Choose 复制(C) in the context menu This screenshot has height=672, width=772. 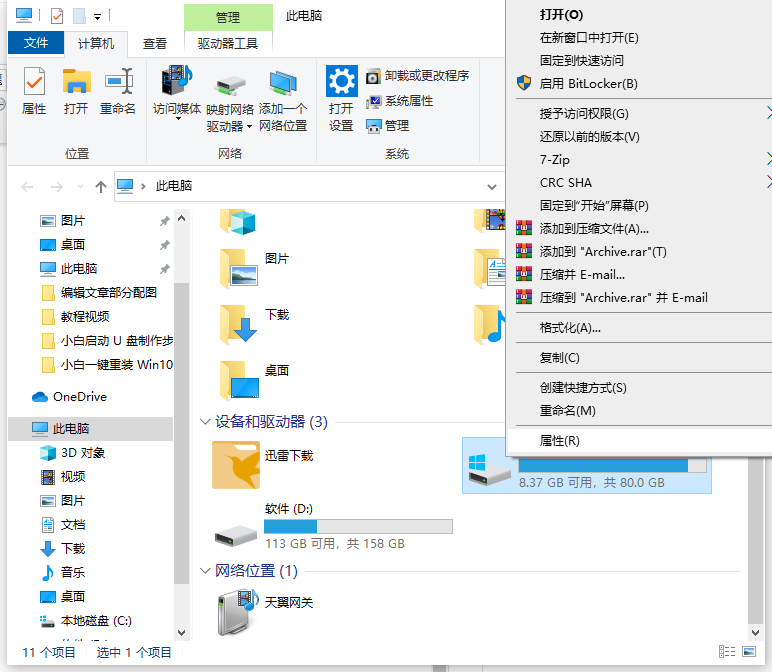tap(640, 358)
